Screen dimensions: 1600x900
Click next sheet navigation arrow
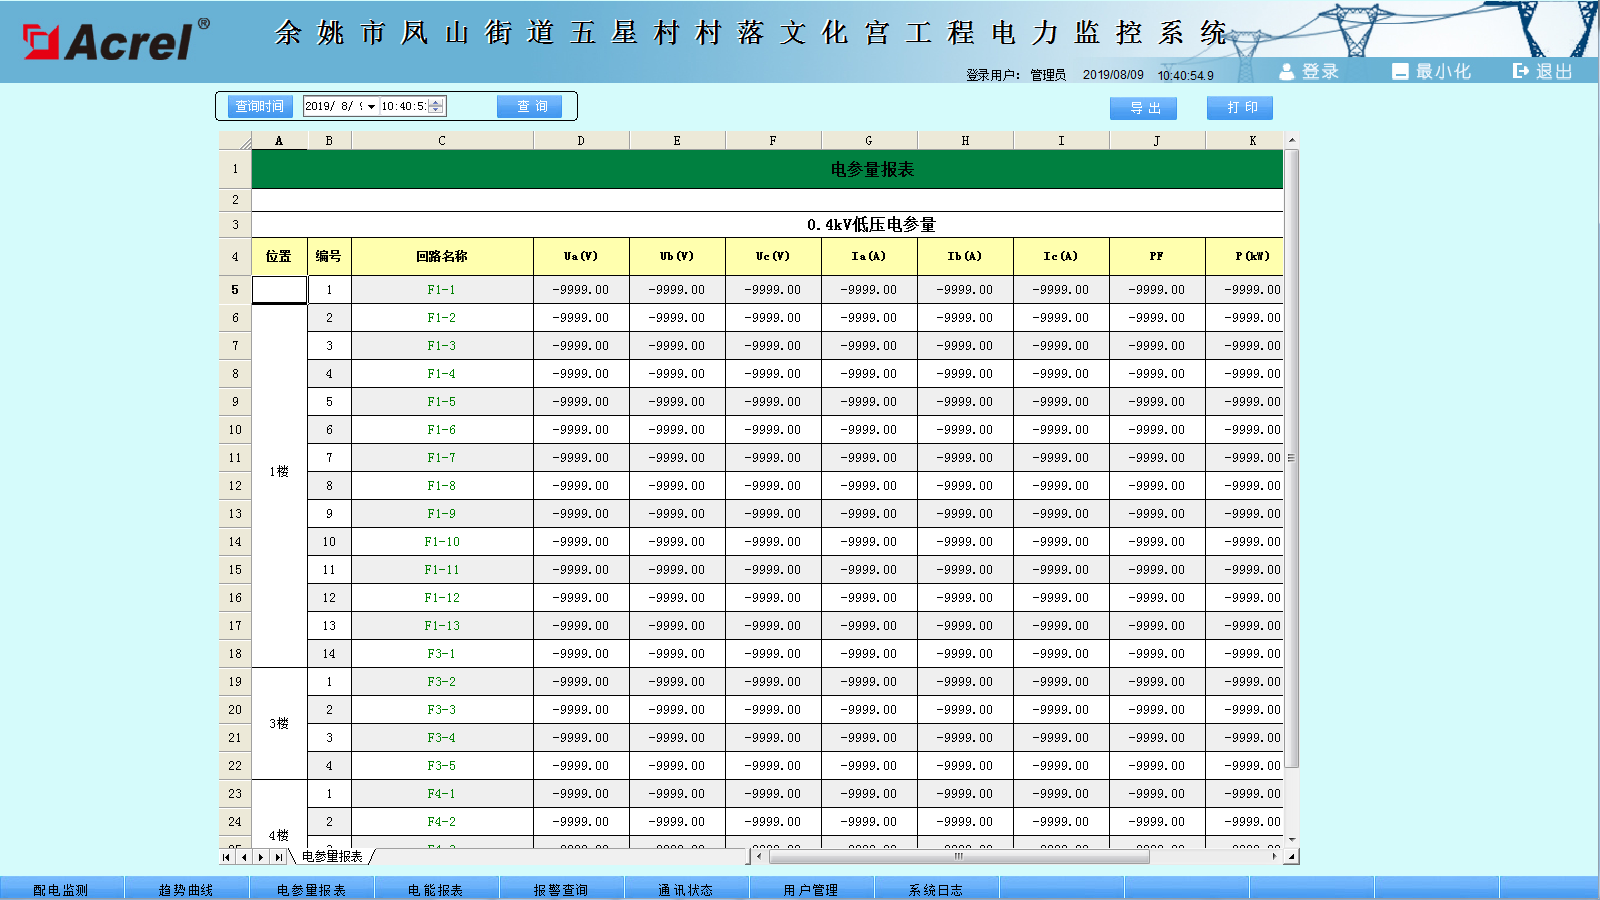coord(261,857)
